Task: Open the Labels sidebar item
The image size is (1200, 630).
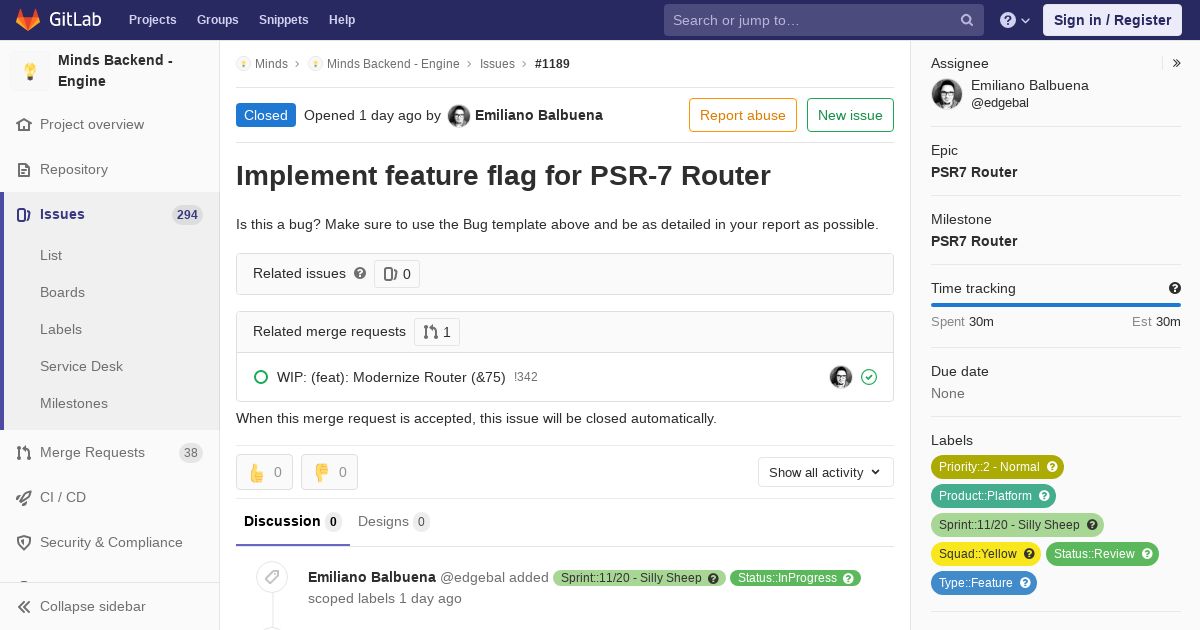Action: tap(61, 329)
